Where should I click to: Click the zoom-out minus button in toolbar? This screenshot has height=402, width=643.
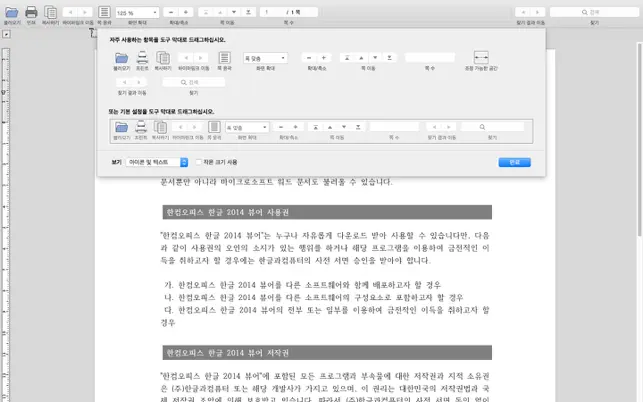coord(170,12)
